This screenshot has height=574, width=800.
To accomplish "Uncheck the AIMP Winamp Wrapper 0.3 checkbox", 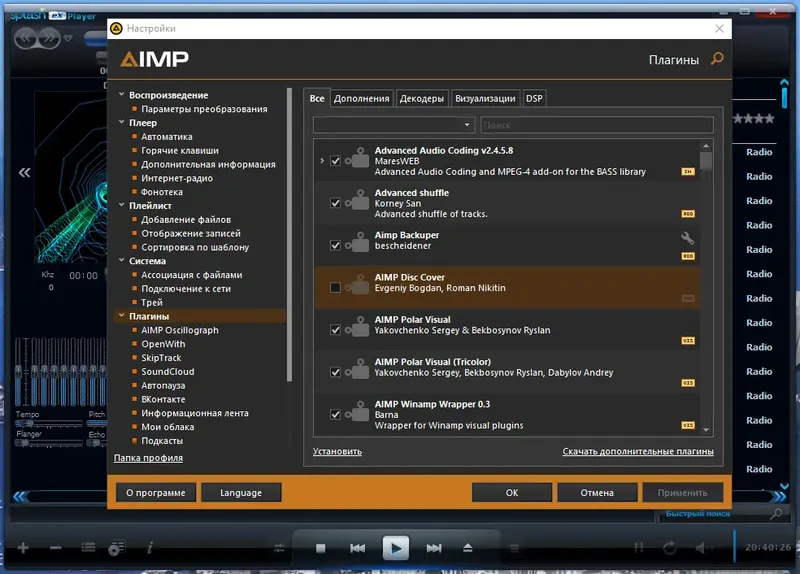I will tap(335, 414).
